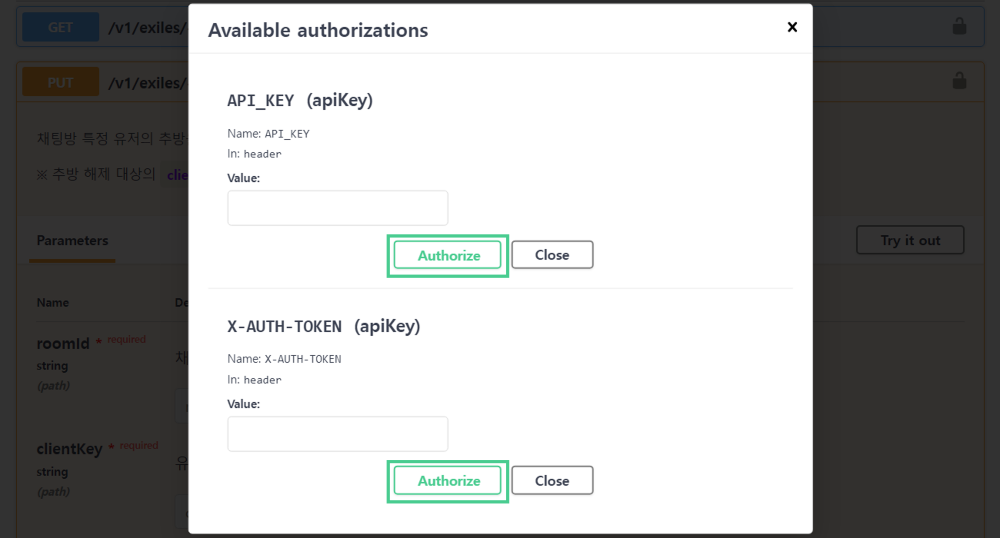1000x538 pixels.
Task: Focus the API_KEY Value input field
Action: 338,208
